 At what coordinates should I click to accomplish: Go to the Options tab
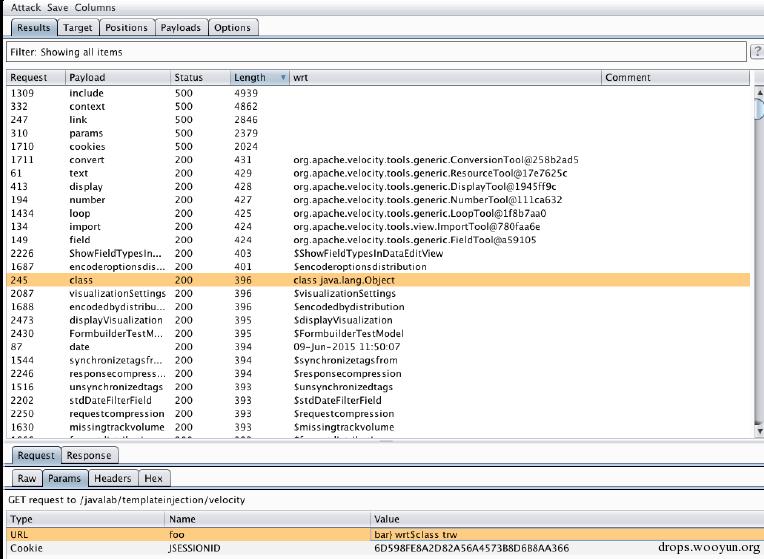click(x=232, y=27)
